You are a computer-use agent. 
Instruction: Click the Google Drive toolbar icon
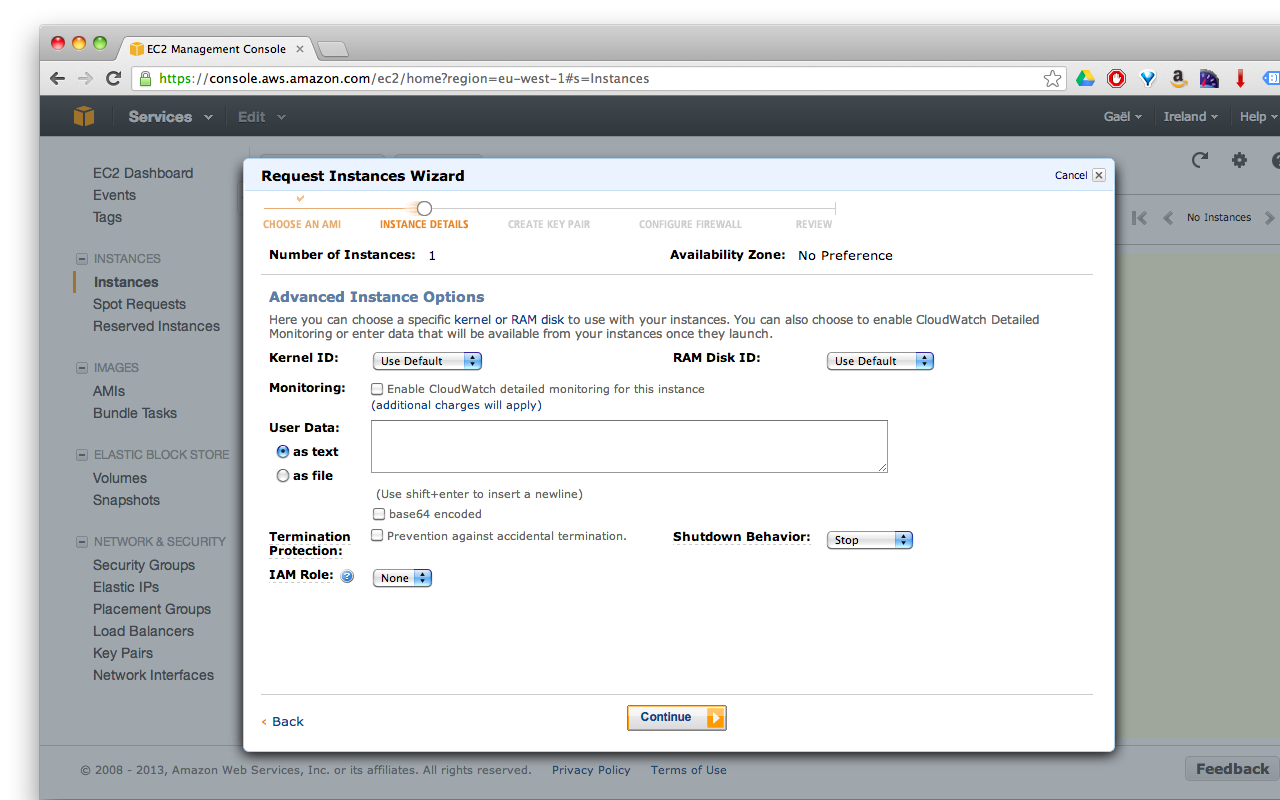1086,77
